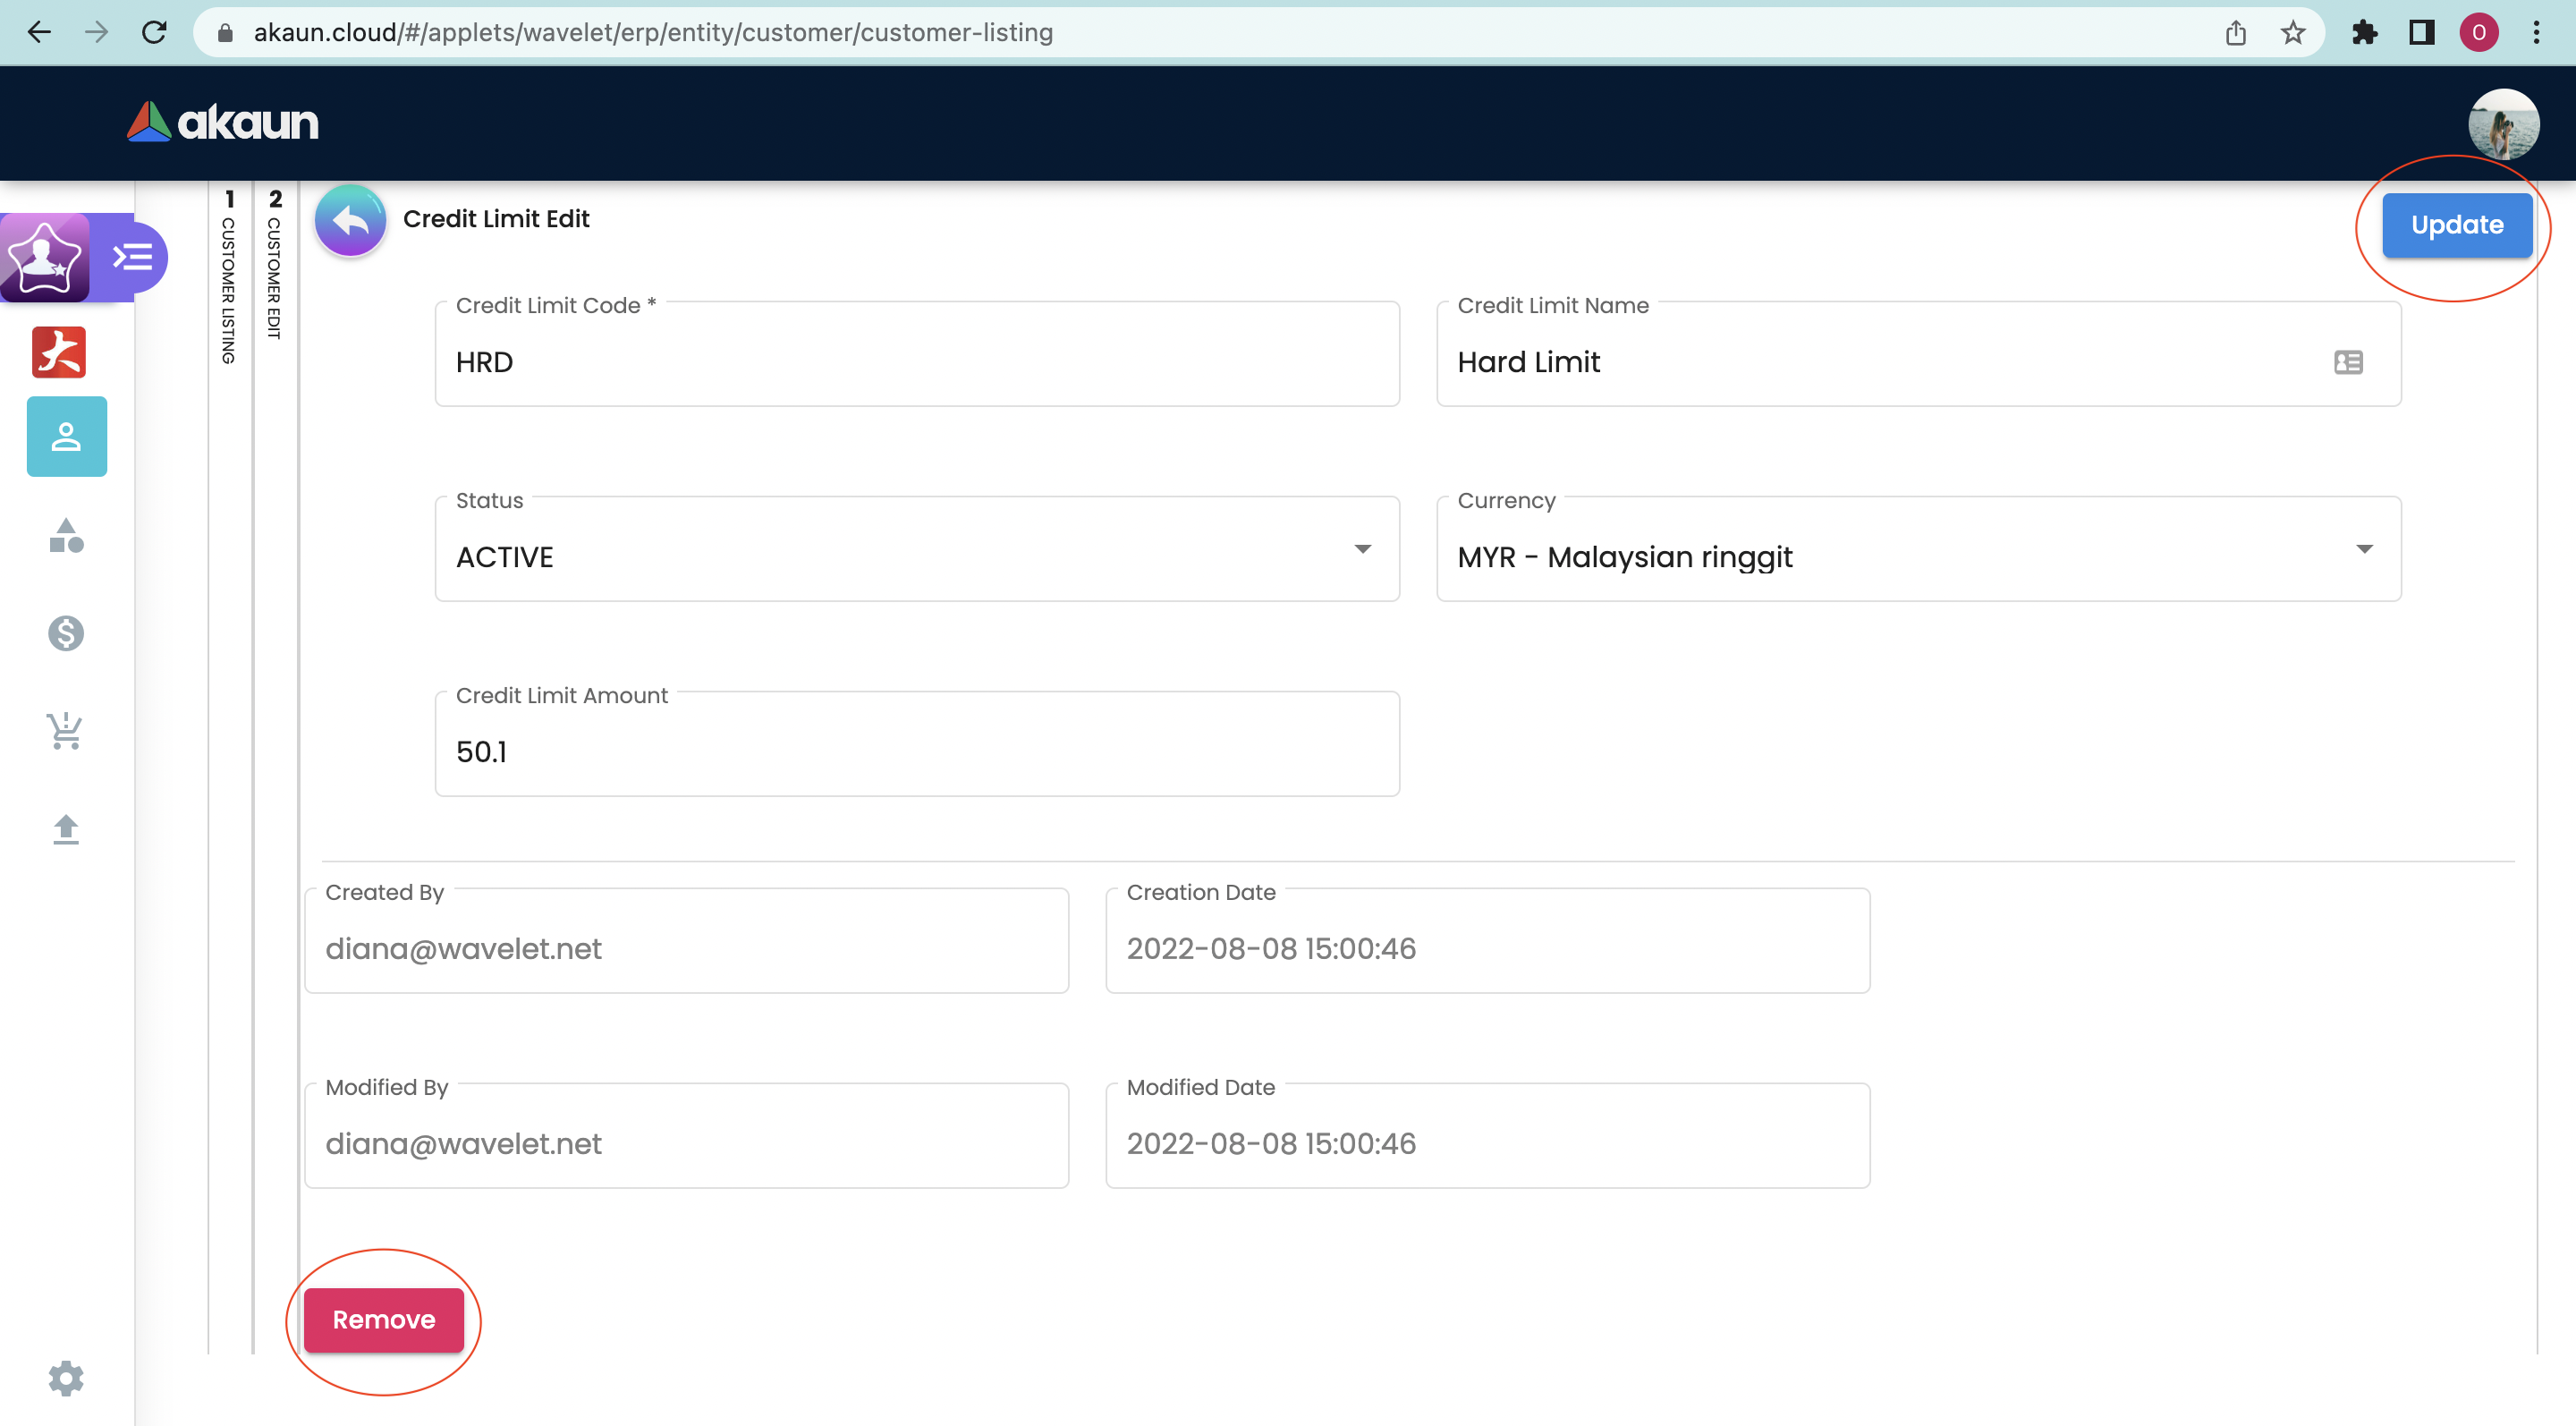Click the Credit Limit Code field
This screenshot has height=1426, width=2576.
click(916, 362)
